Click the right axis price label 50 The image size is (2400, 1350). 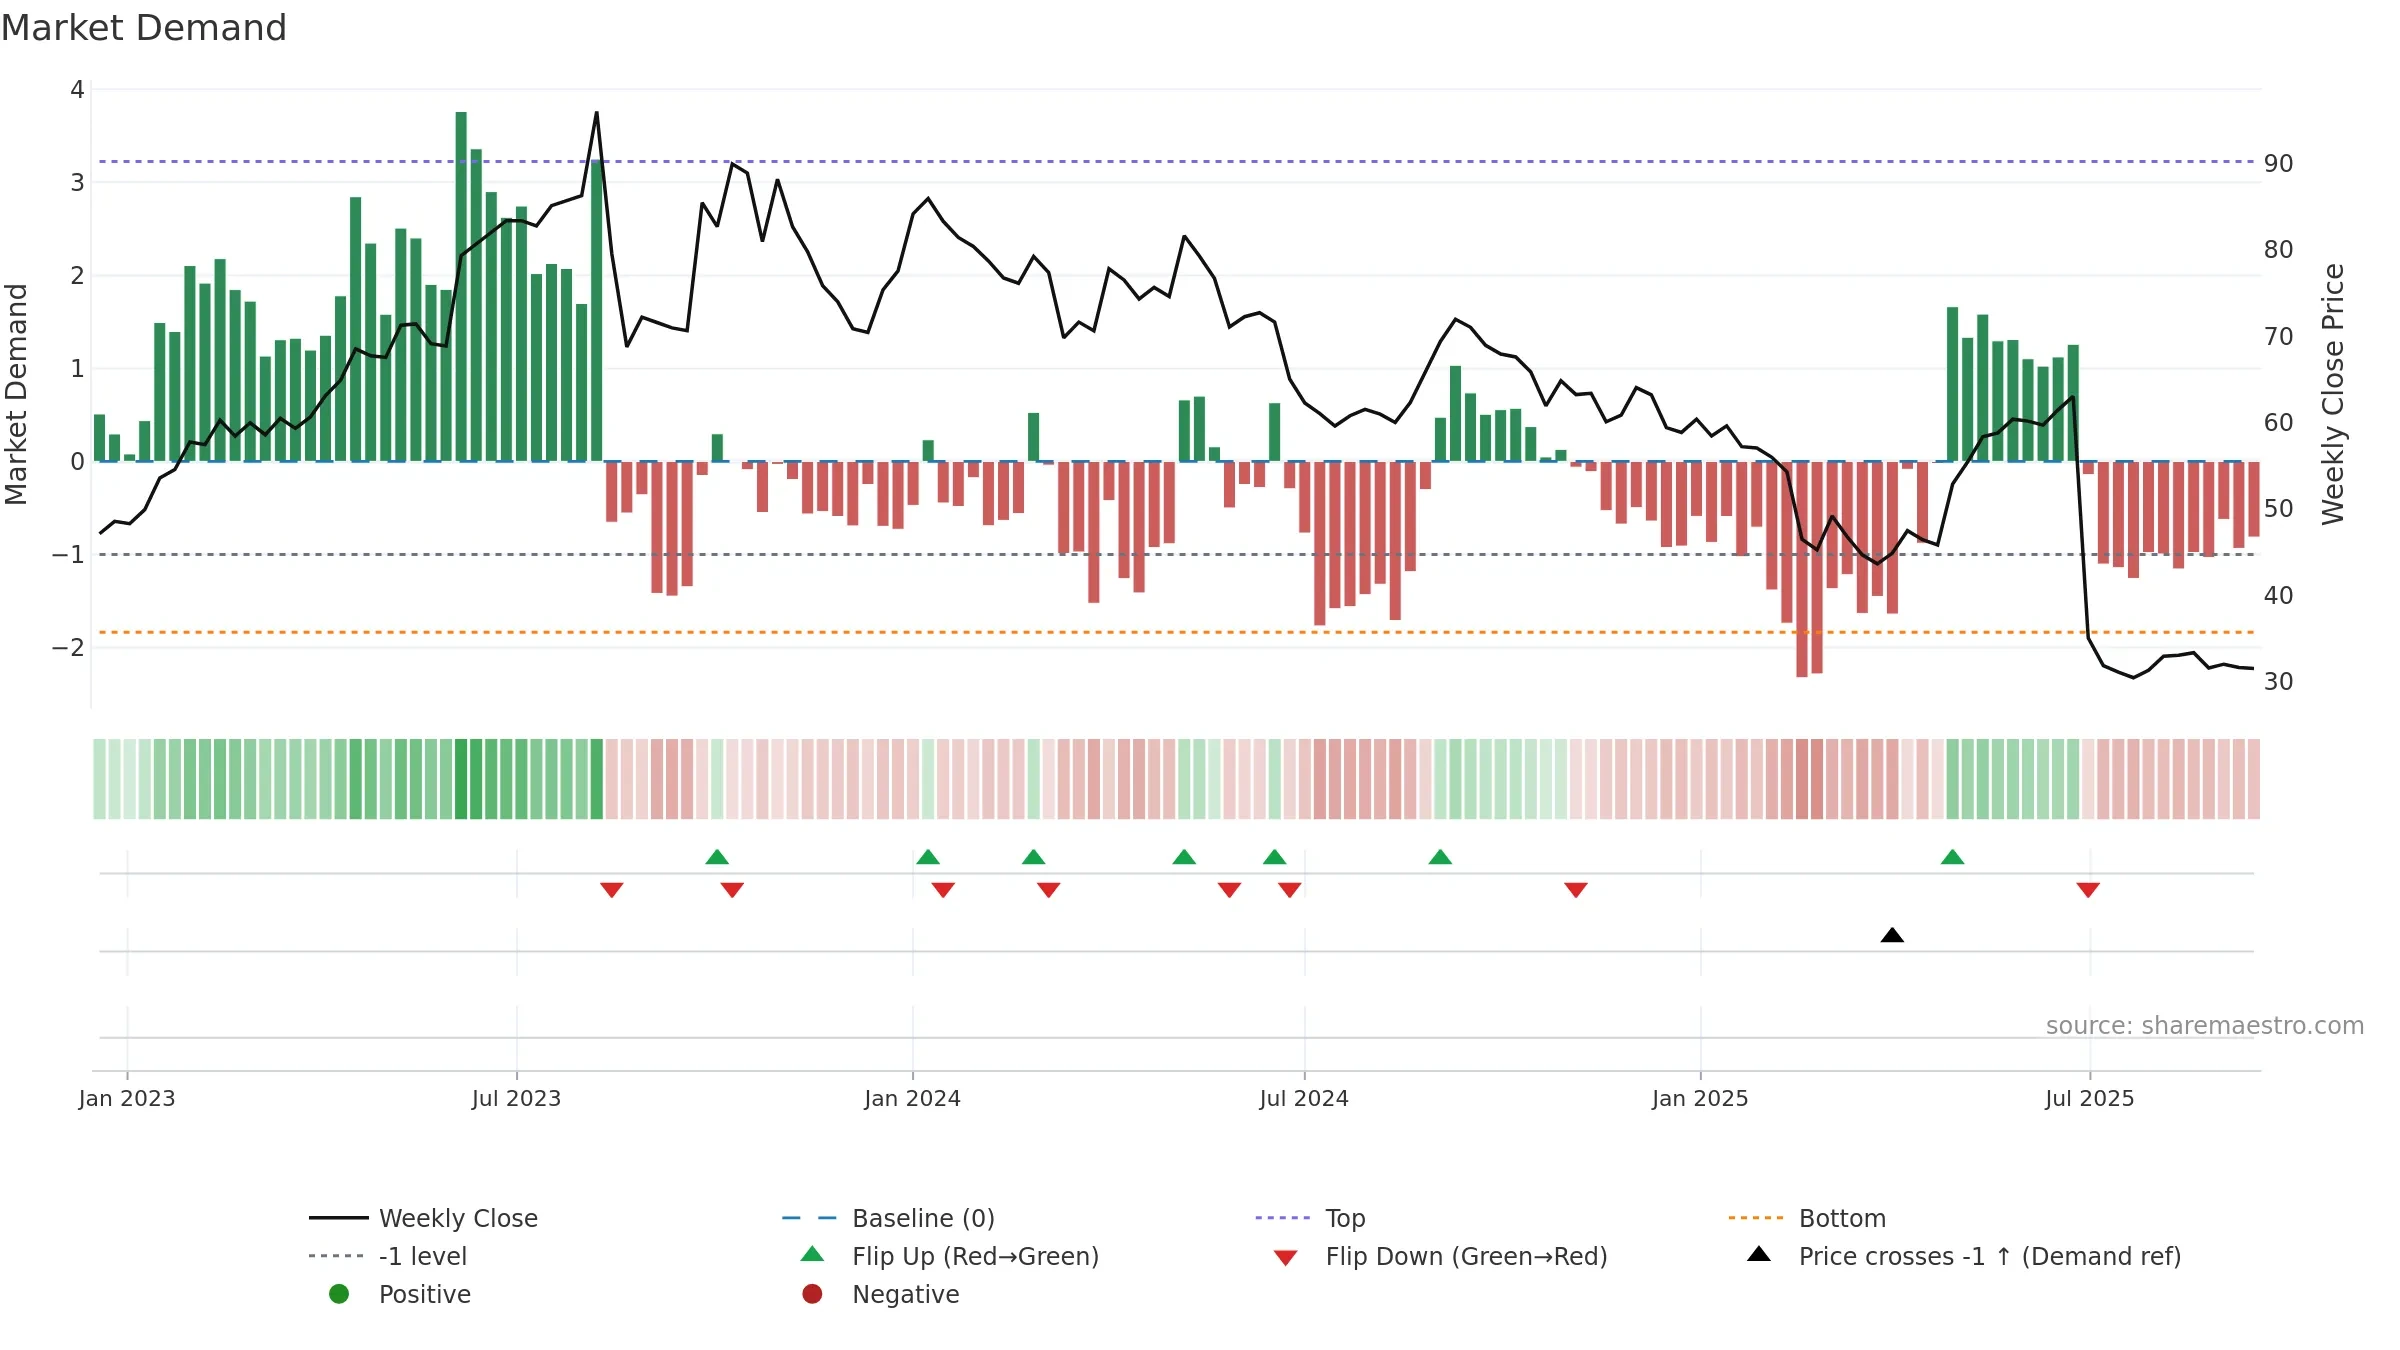pos(2279,508)
